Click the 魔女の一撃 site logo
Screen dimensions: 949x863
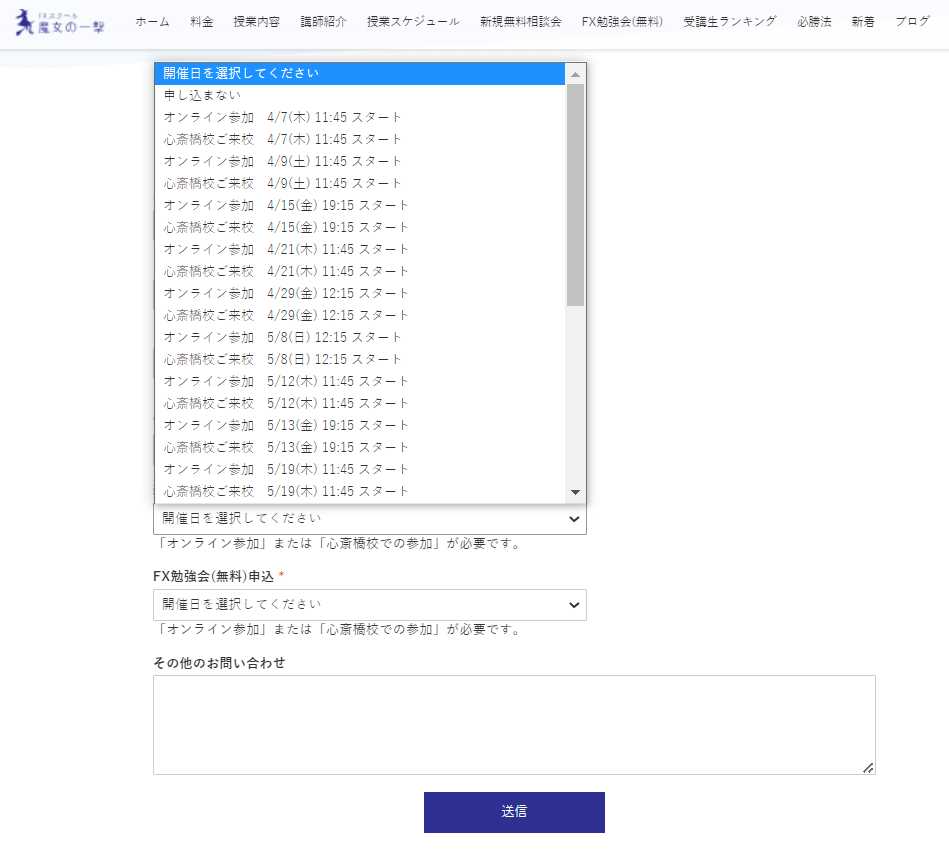[x=59, y=22]
